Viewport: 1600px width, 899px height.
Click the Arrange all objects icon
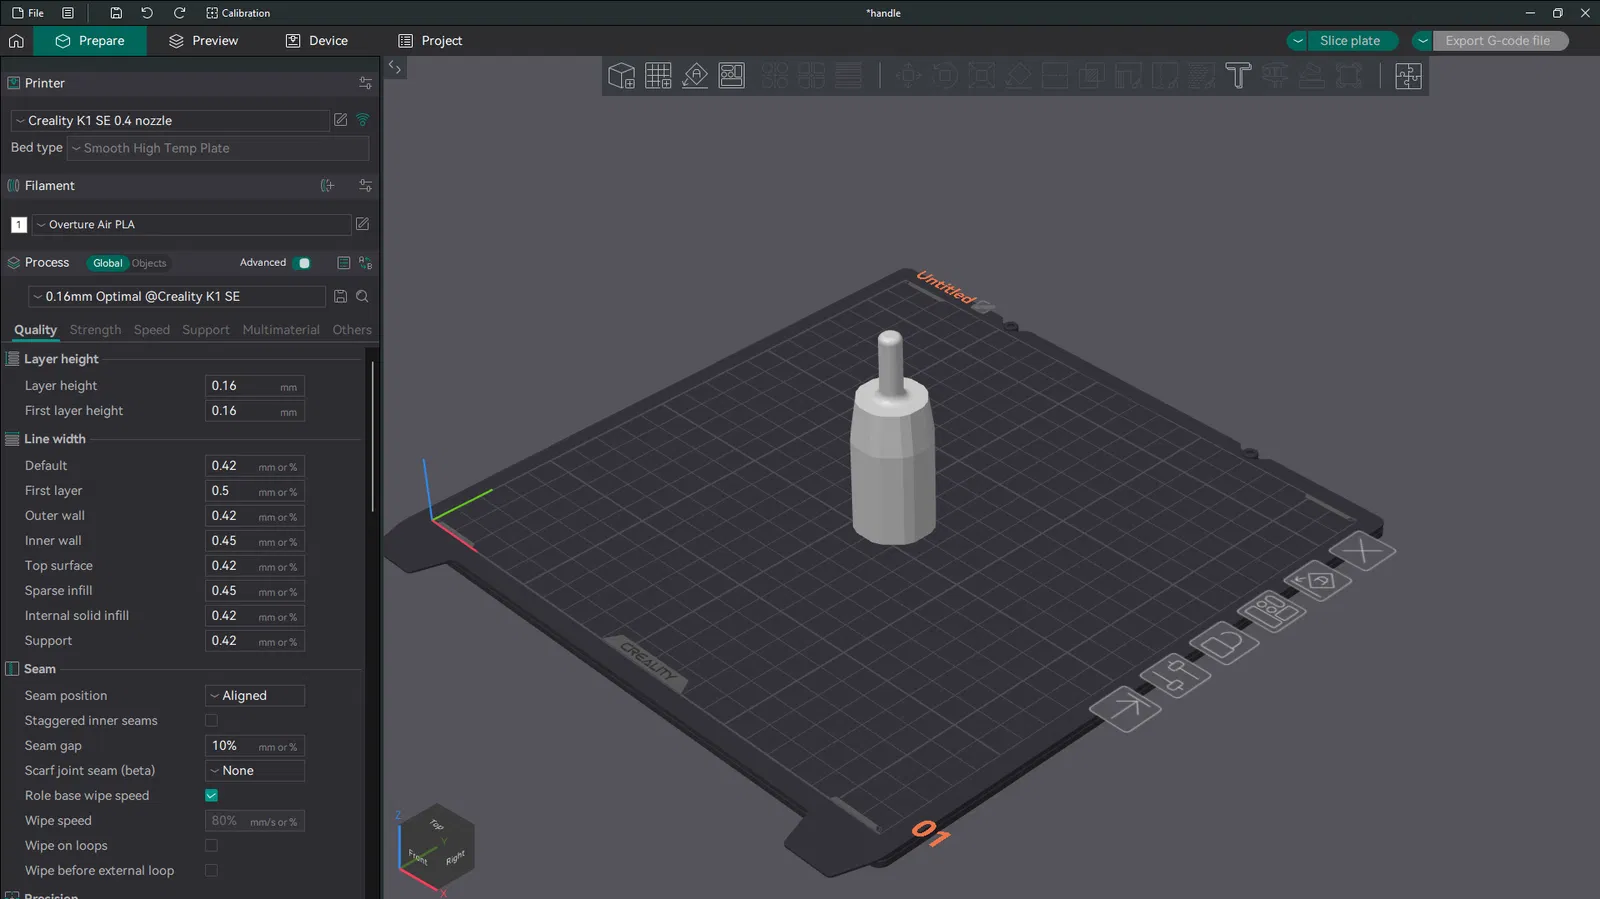[732, 76]
